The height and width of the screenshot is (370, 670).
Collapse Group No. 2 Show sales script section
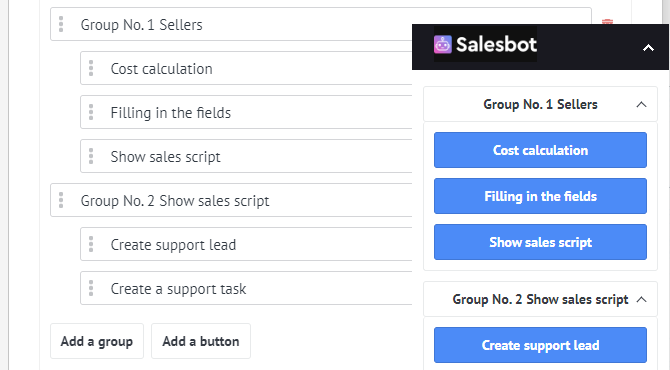pyautogui.click(x=641, y=299)
